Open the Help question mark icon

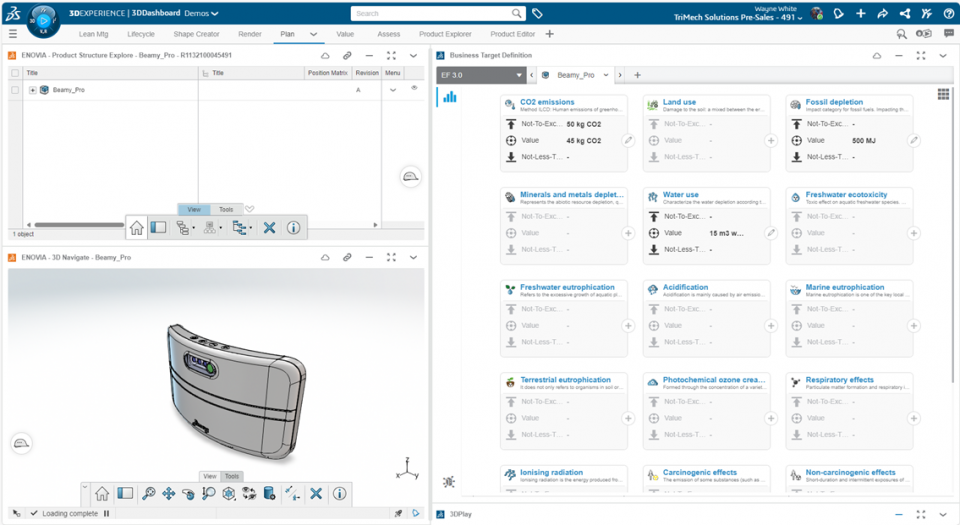click(x=948, y=13)
